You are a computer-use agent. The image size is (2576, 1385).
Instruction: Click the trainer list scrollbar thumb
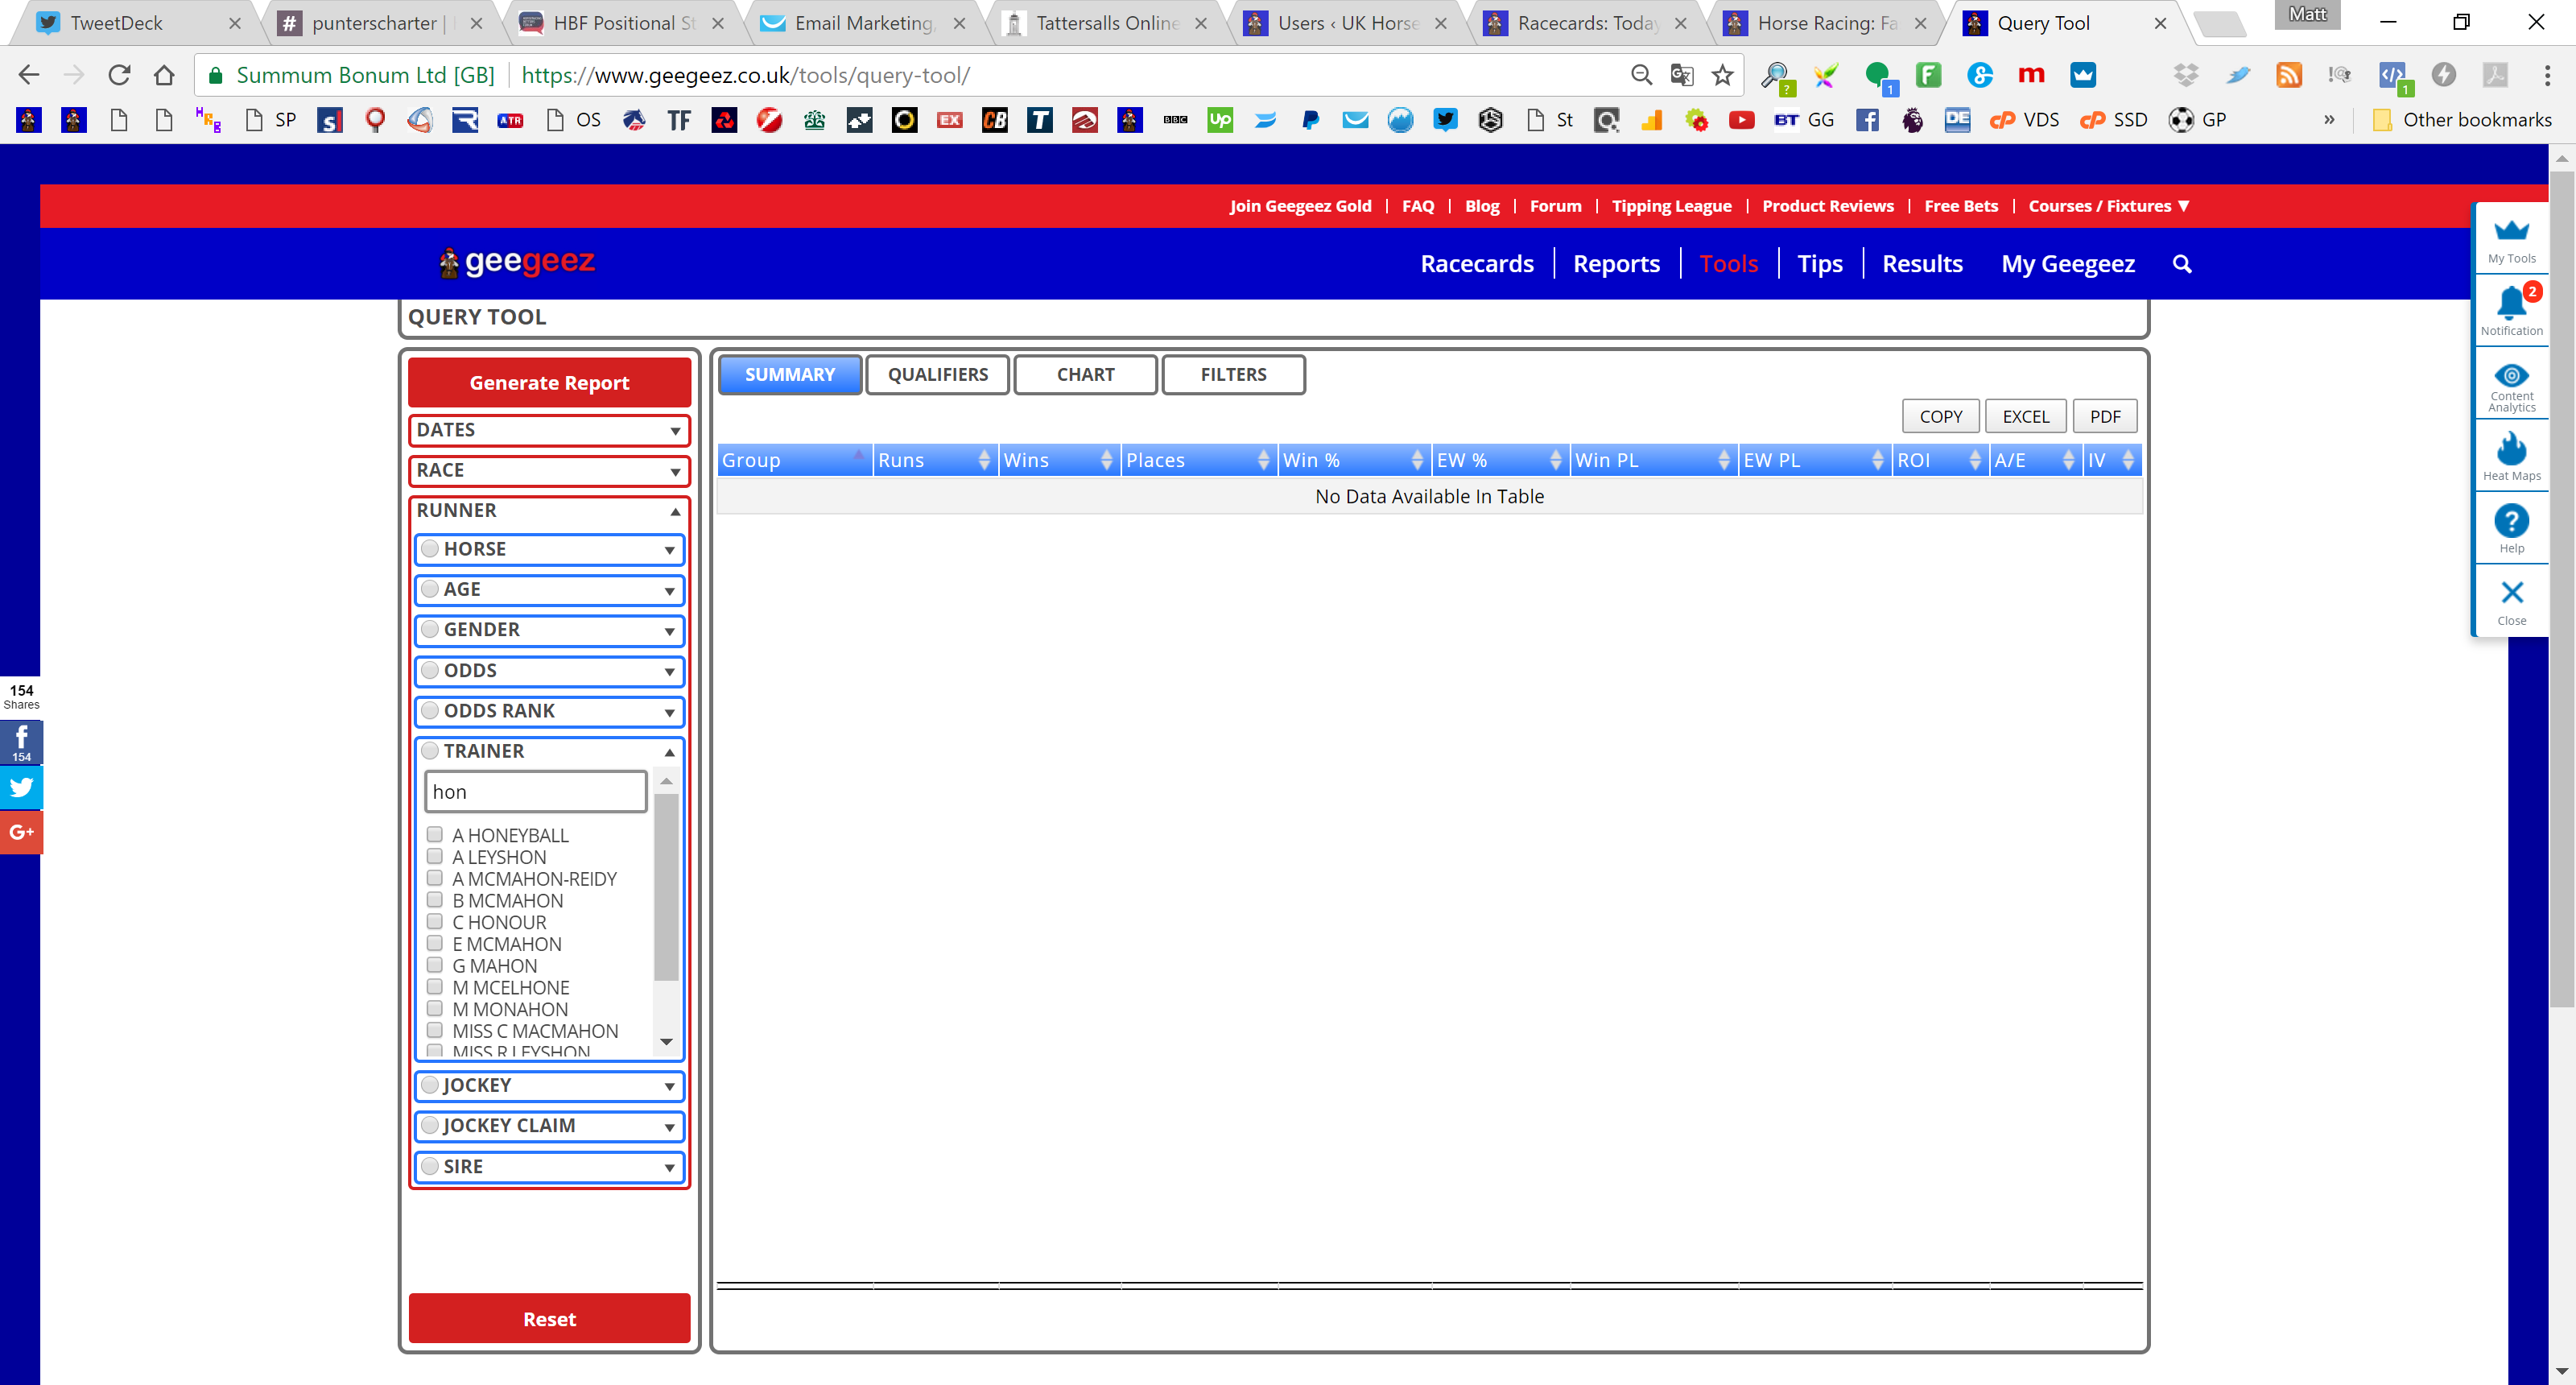coord(666,886)
